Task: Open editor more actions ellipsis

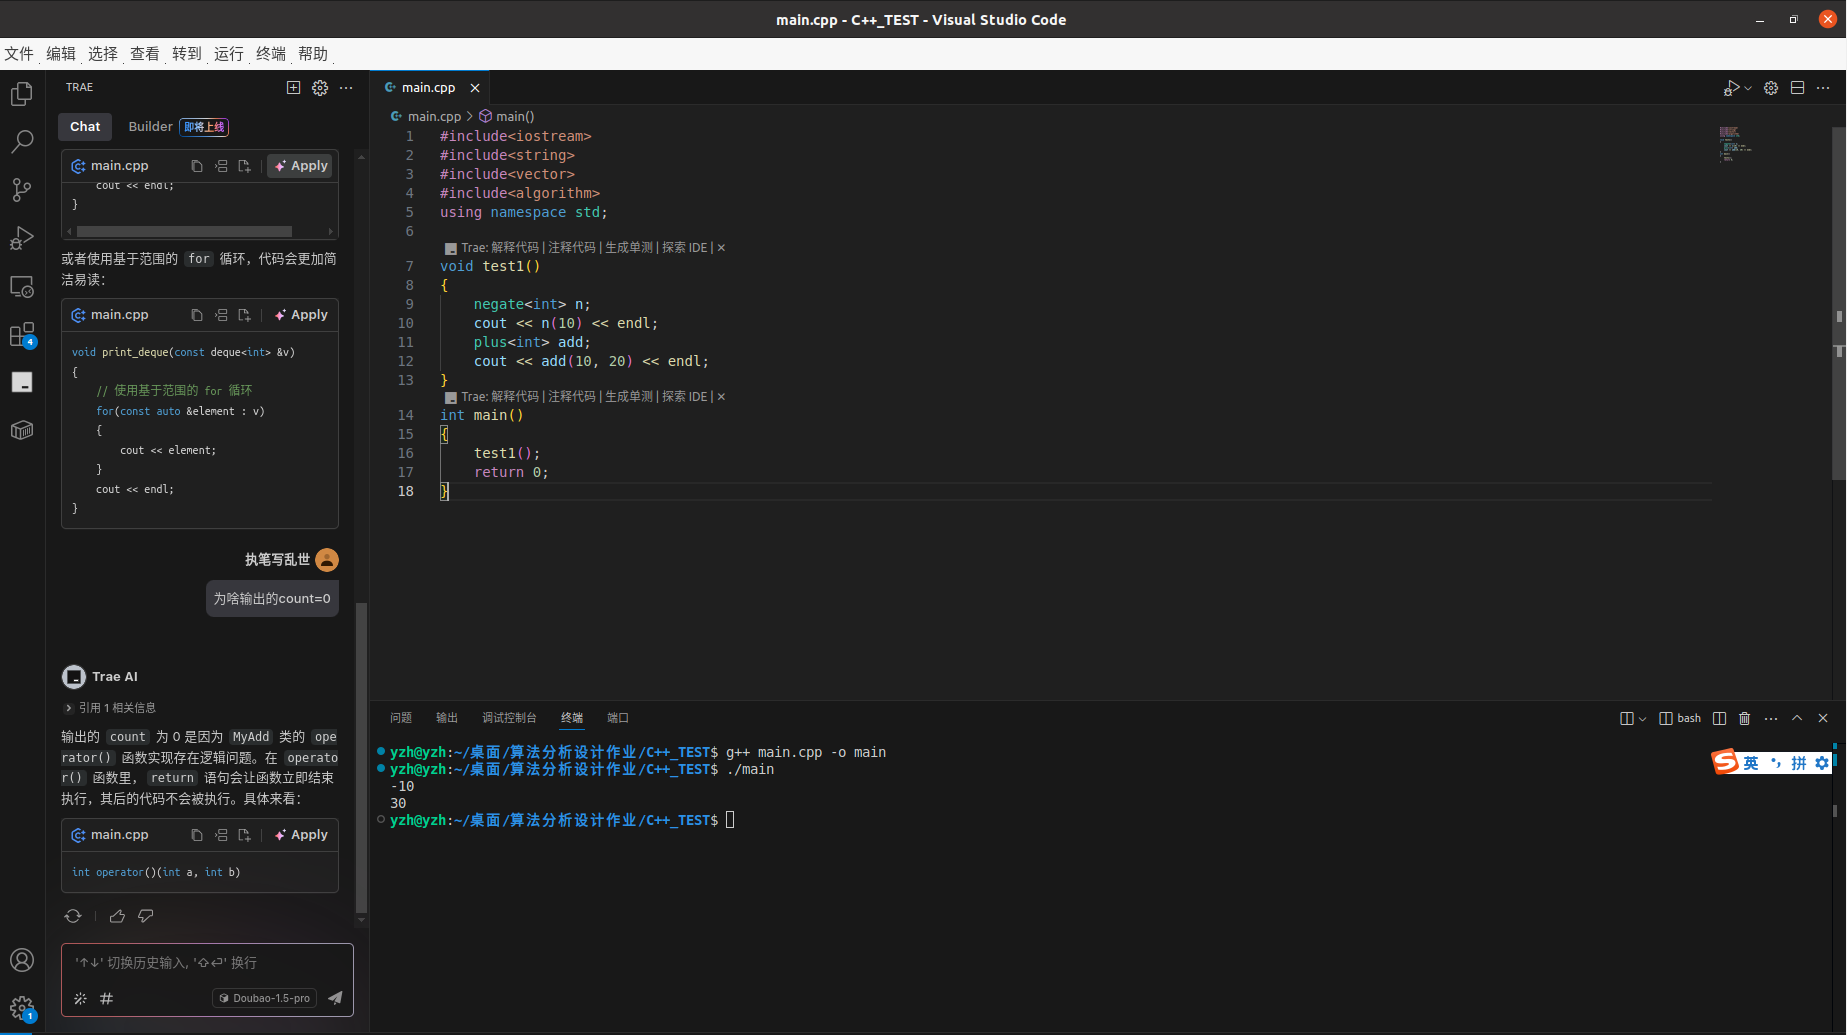Action: click(1823, 88)
